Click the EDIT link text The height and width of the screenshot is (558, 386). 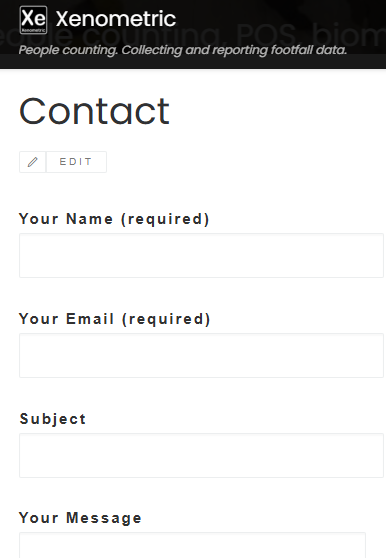click(x=76, y=162)
